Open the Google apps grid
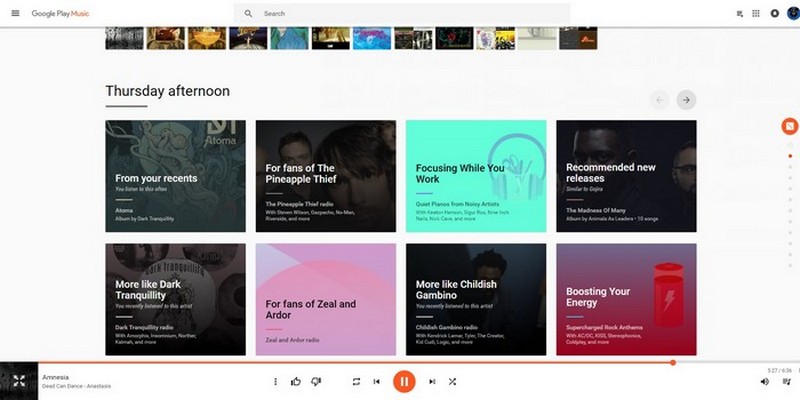The image size is (800, 400). click(756, 14)
